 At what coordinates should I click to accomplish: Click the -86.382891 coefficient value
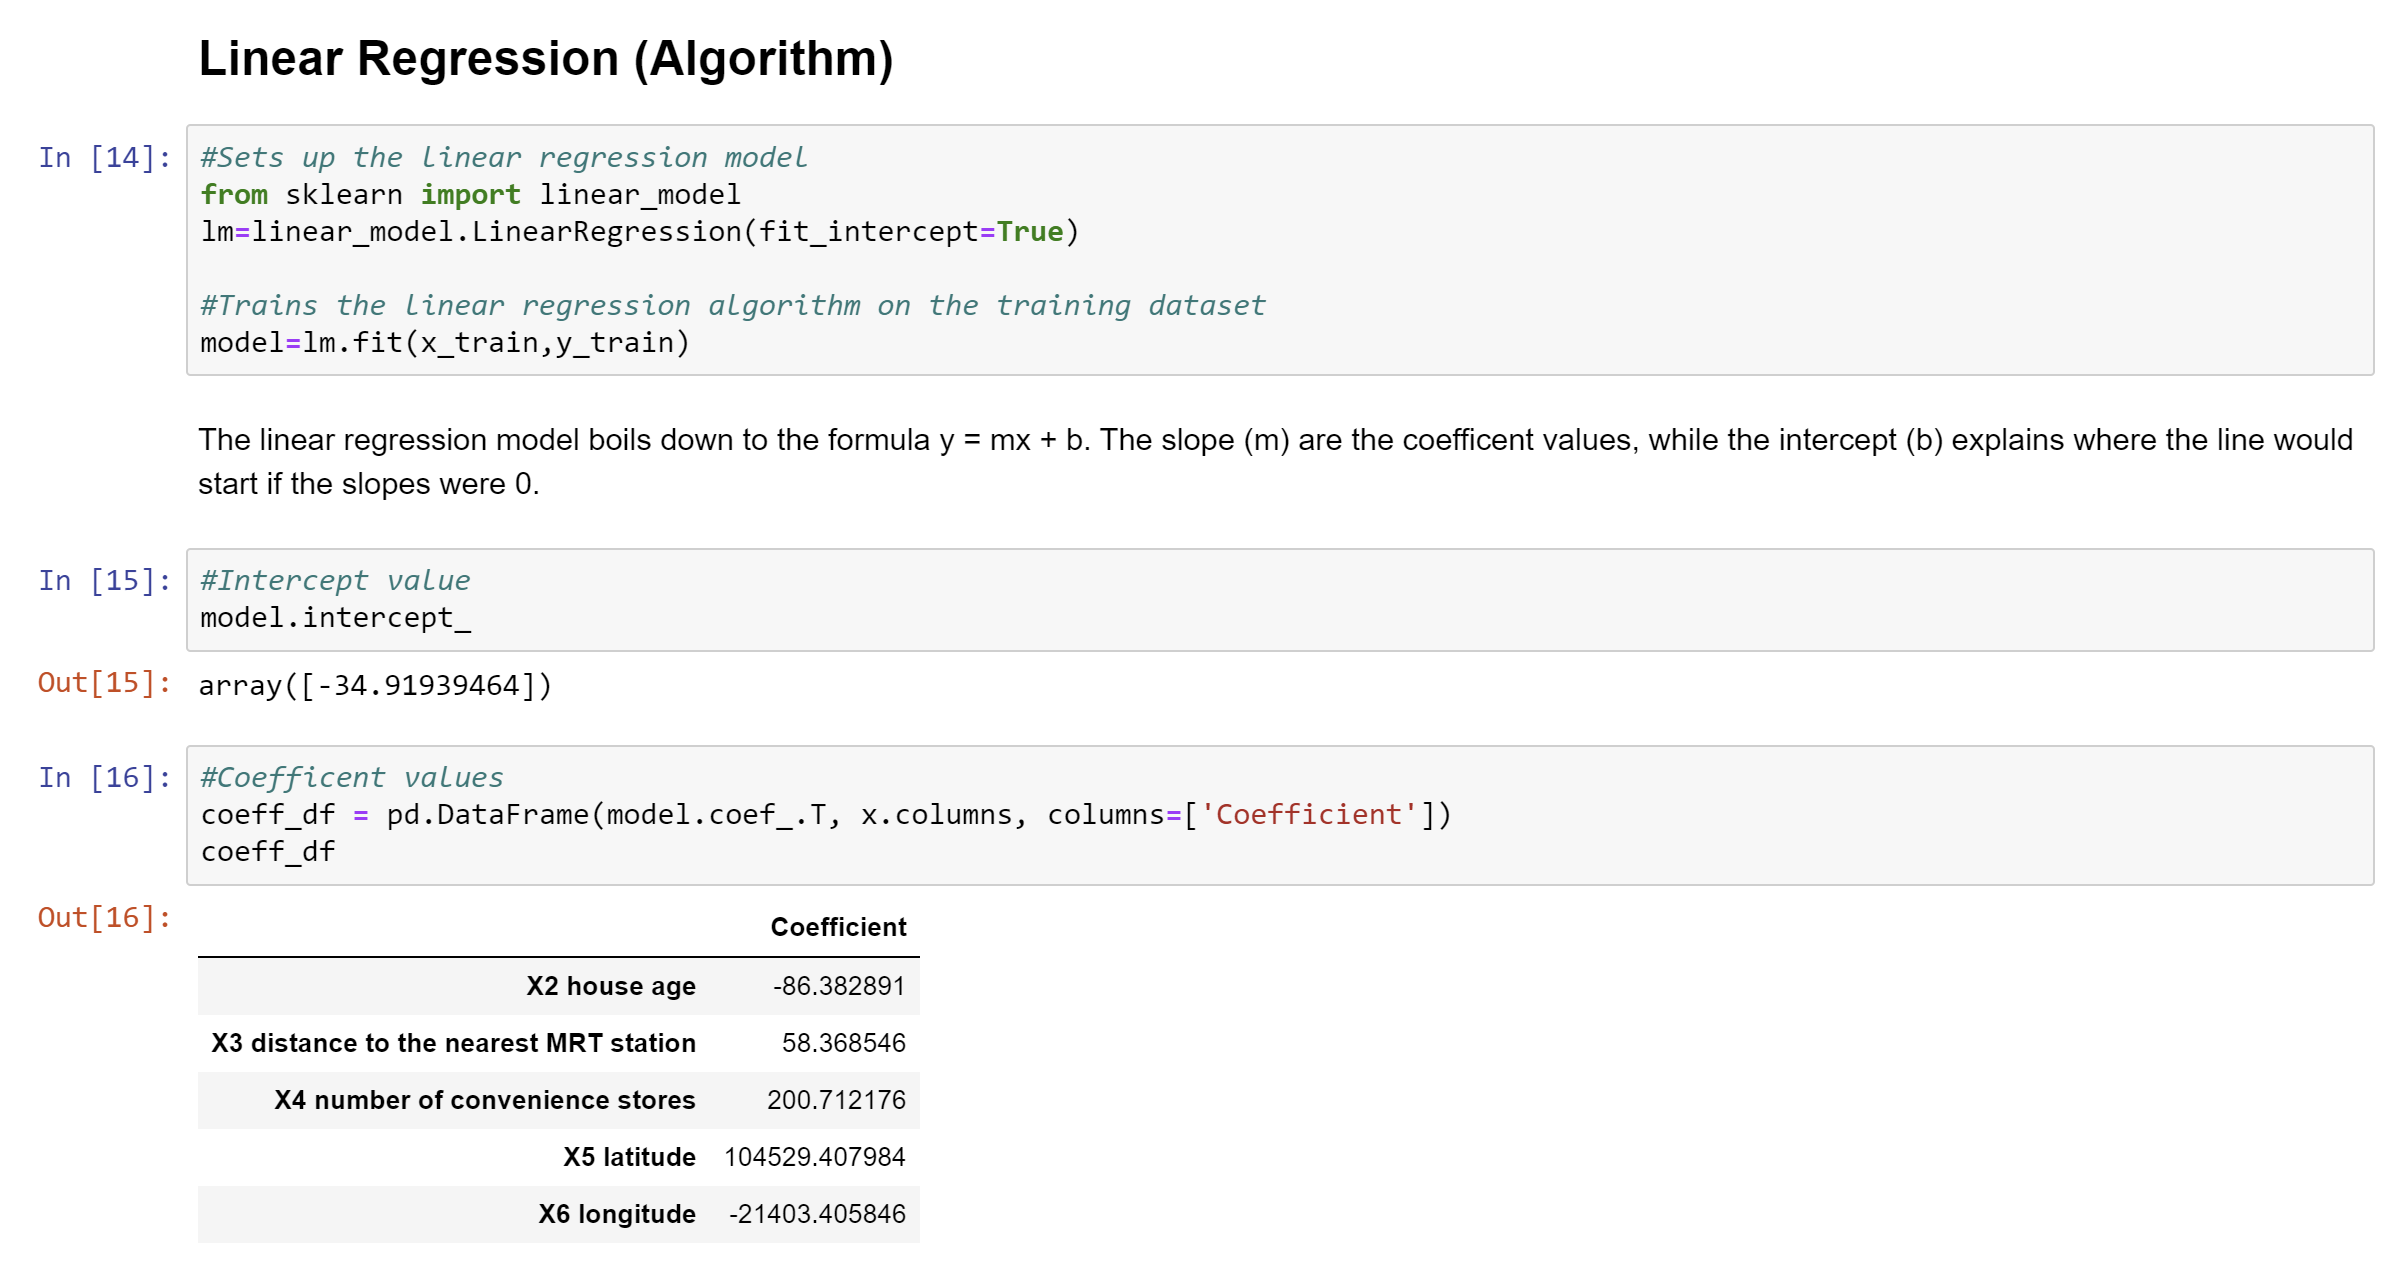click(x=838, y=986)
